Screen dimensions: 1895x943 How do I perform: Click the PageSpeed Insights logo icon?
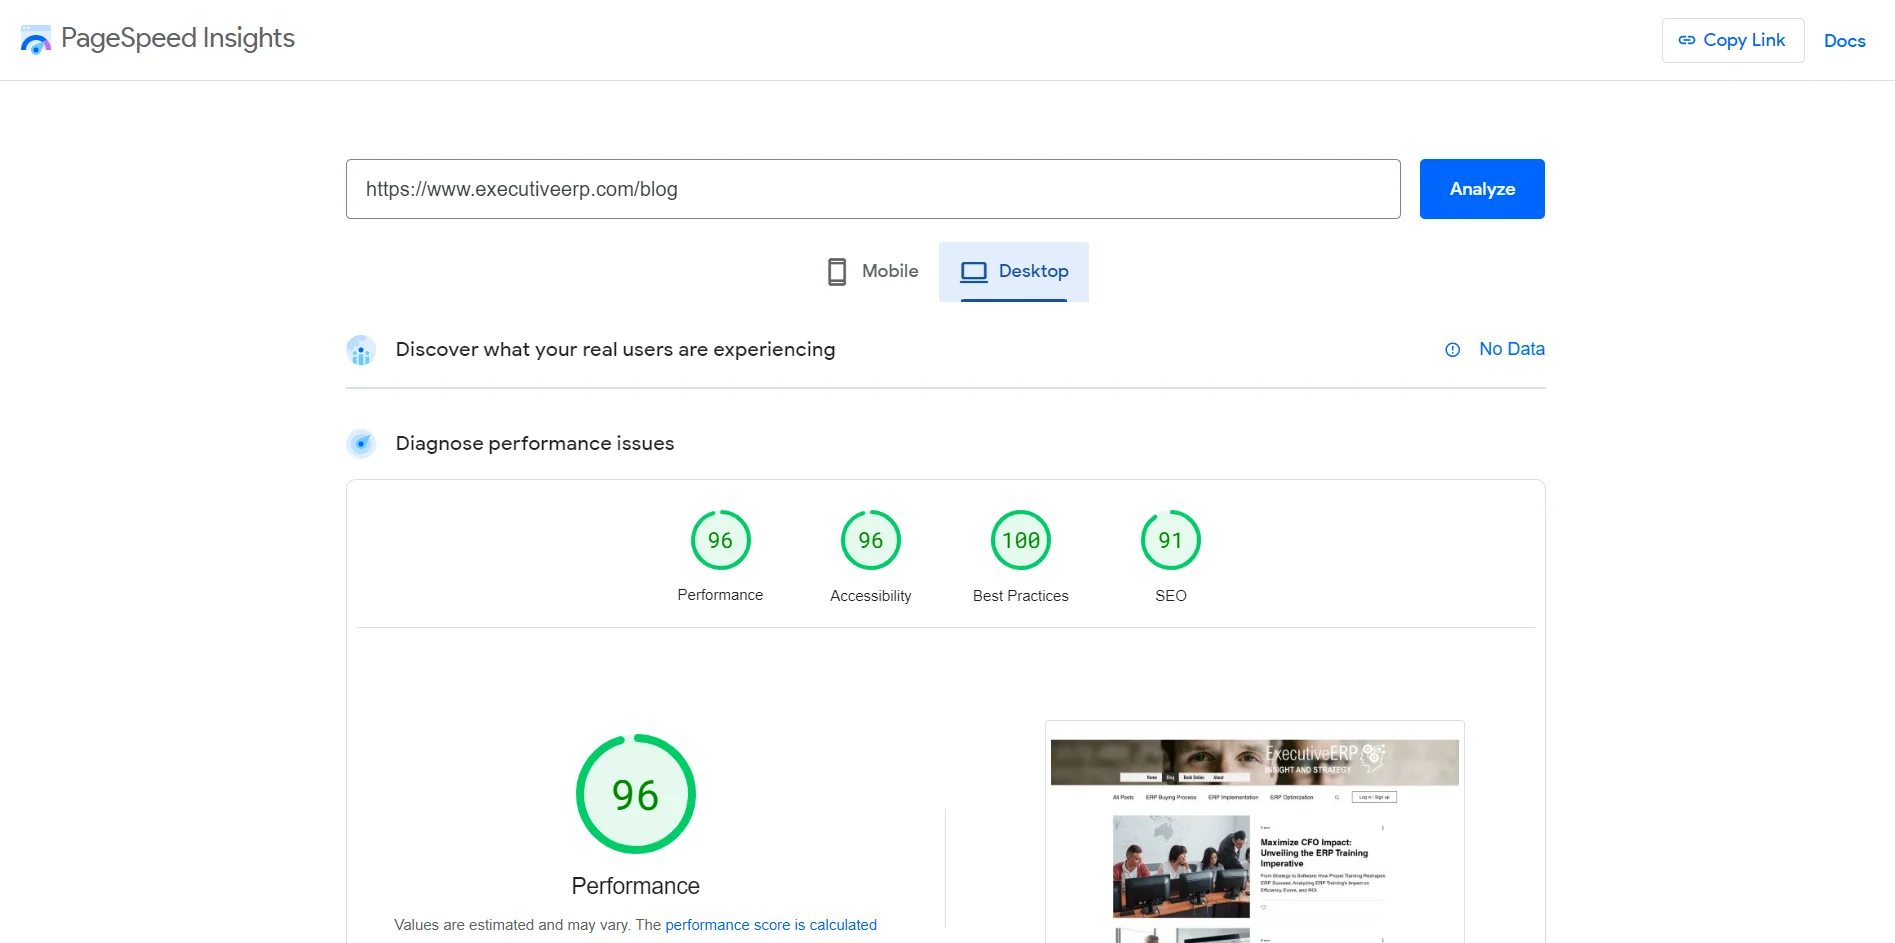tap(35, 40)
